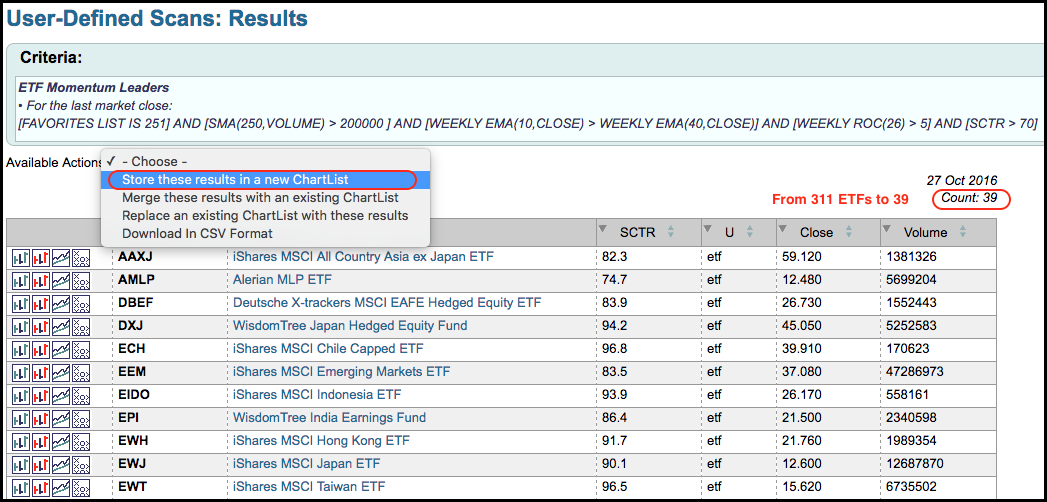Open the green bar chart icon for EWT

click(21, 487)
